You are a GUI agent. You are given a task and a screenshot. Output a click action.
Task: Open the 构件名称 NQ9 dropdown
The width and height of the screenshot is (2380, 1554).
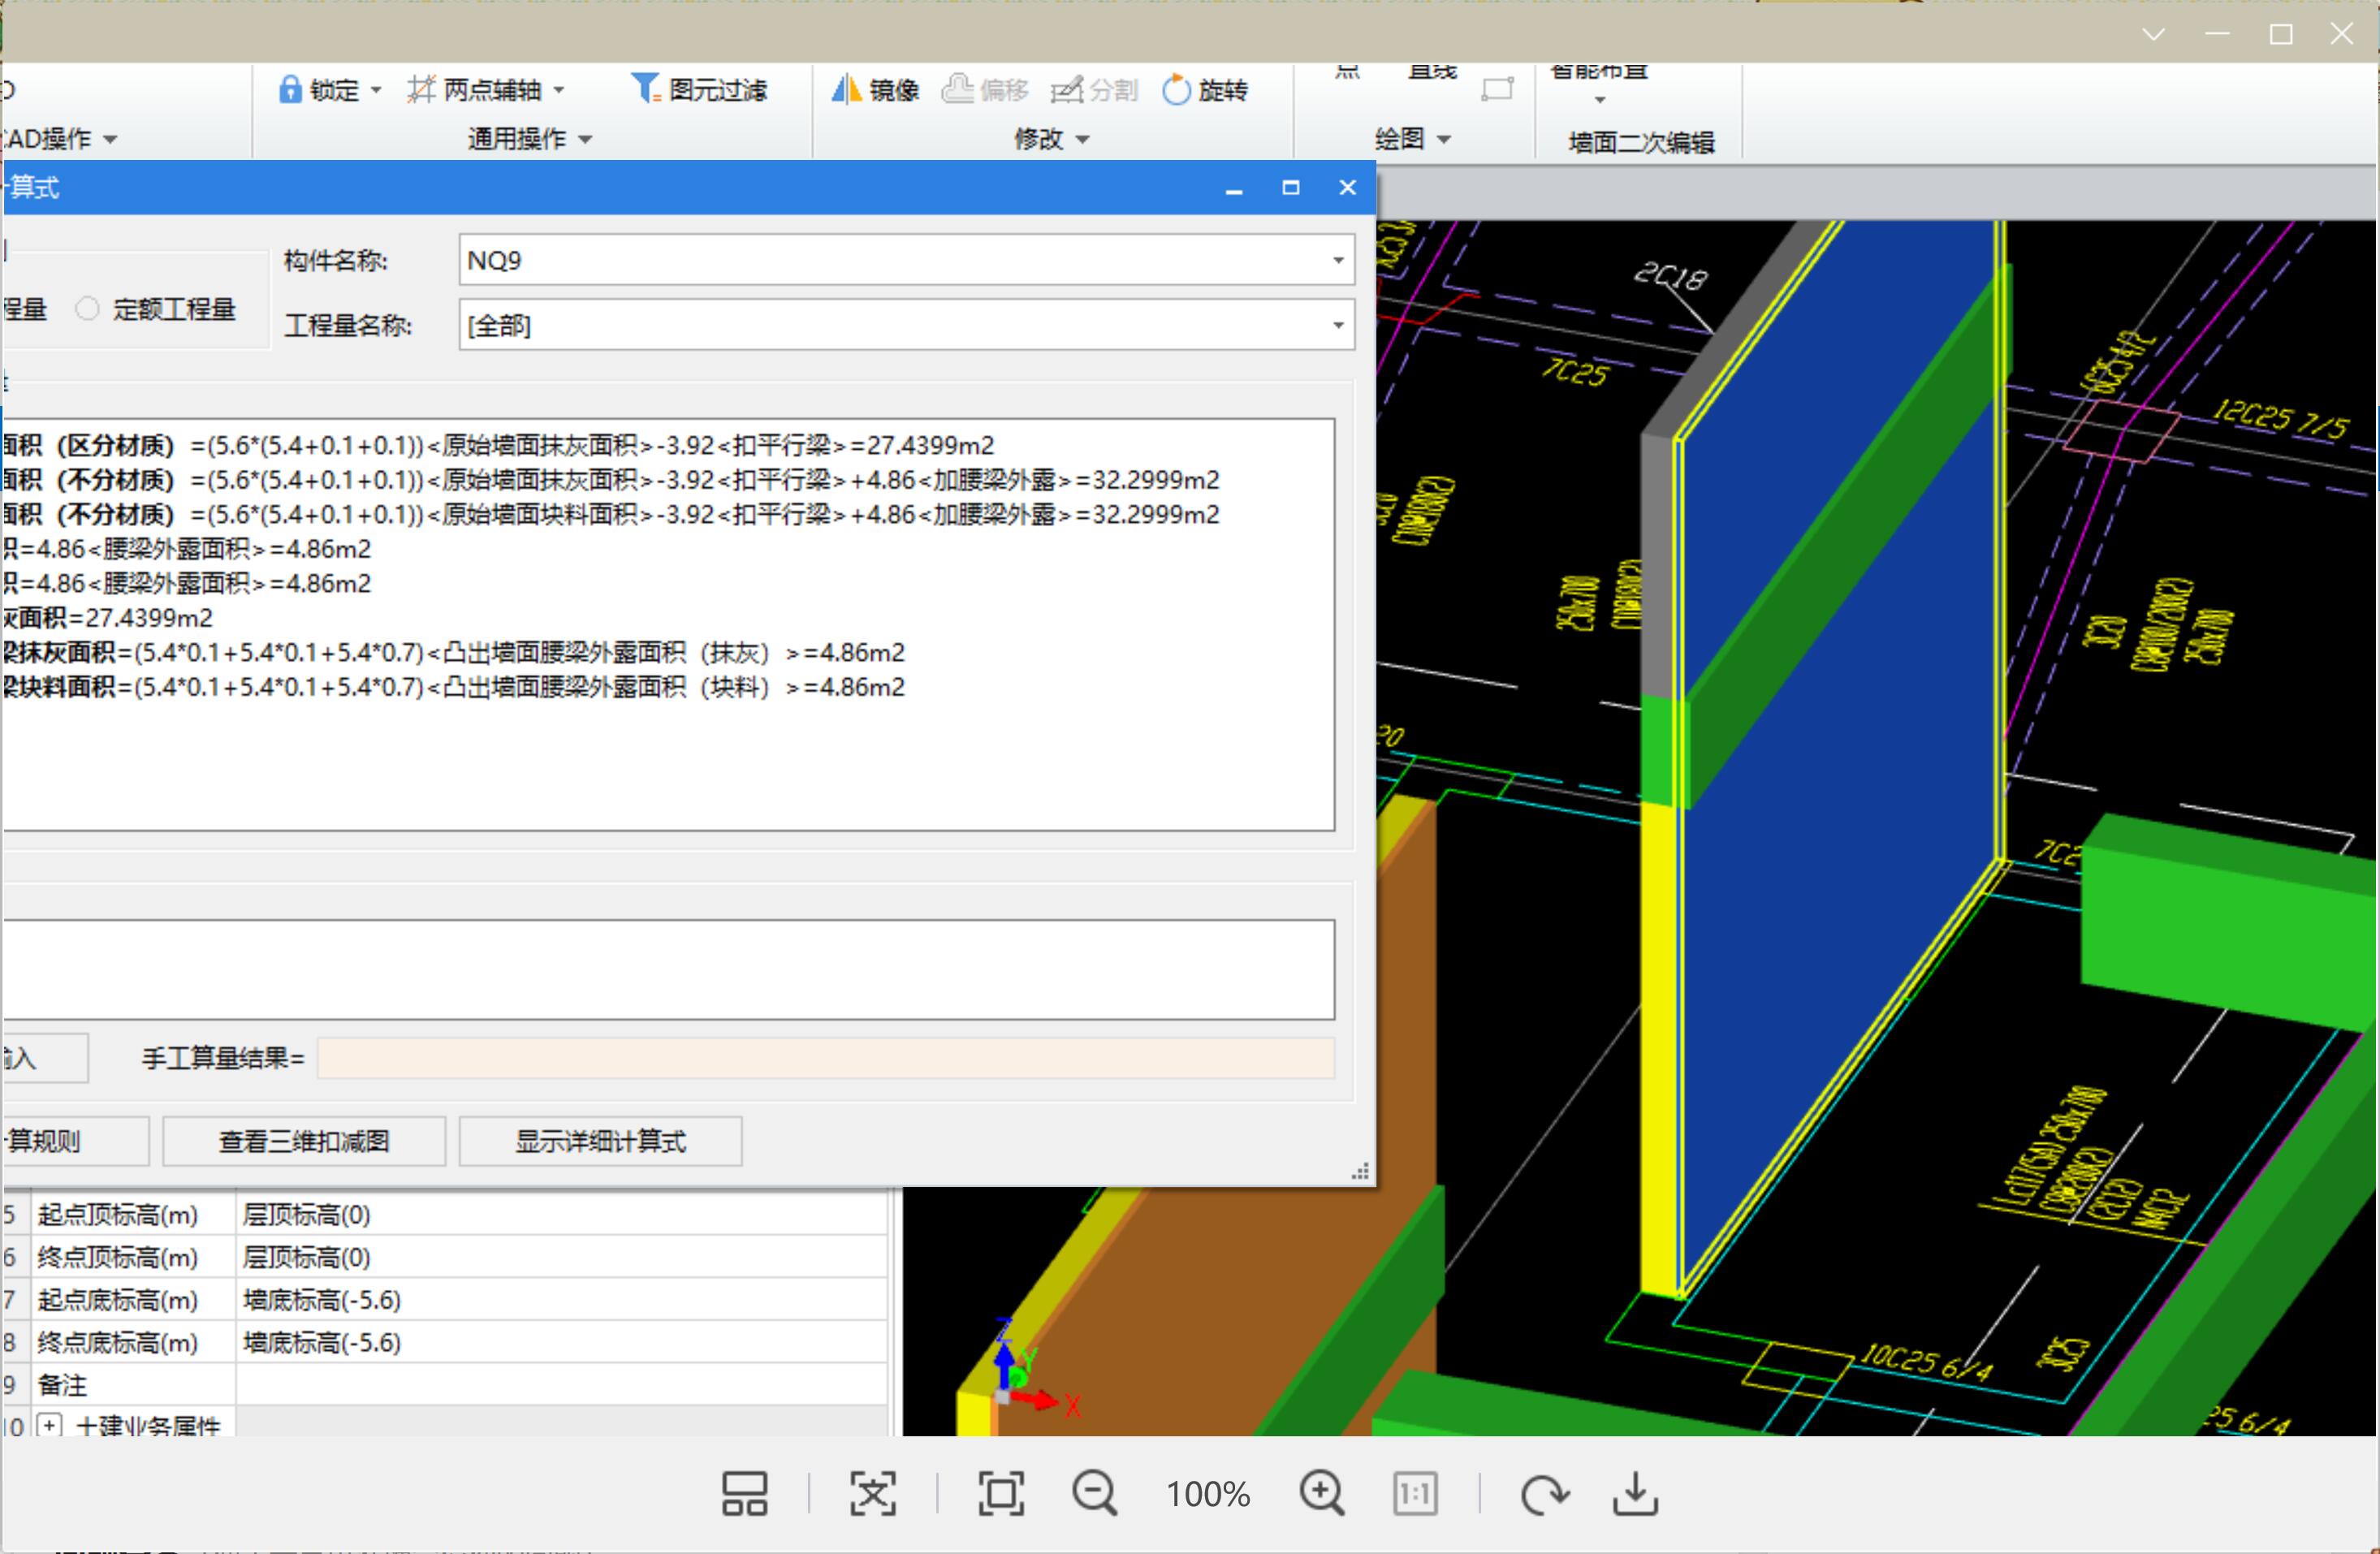(1338, 260)
